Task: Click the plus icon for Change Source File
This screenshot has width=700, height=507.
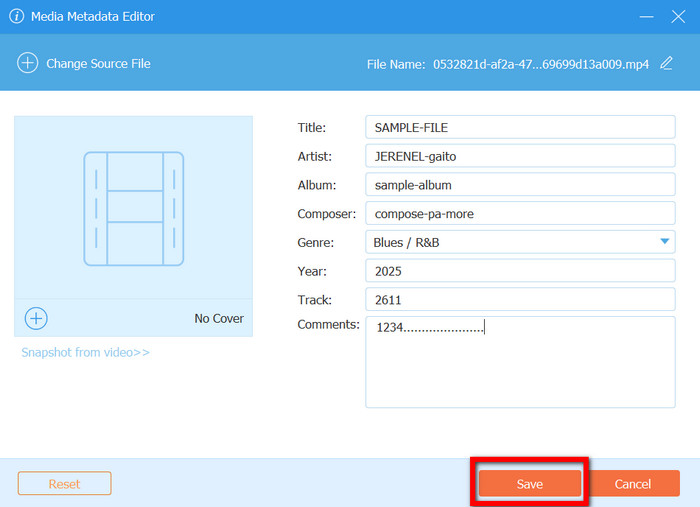Action: (x=27, y=63)
